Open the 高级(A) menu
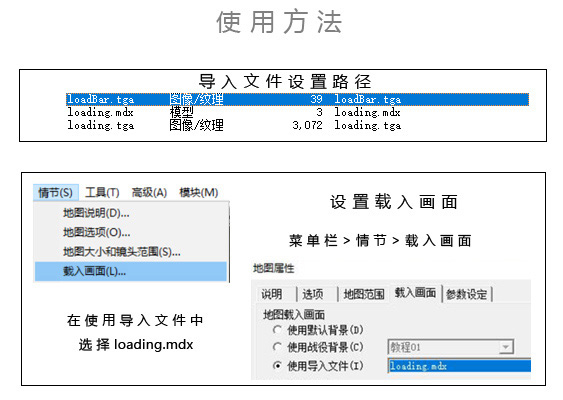The width and height of the screenshot is (563, 400). pos(149,193)
